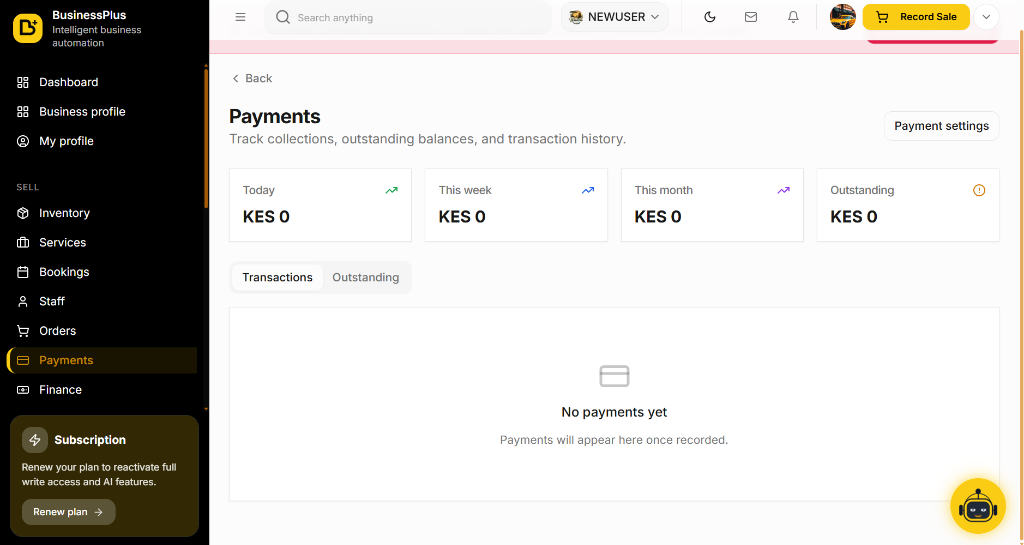This screenshot has width=1024, height=545.
Task: Click the Renew plan button
Action: point(69,512)
